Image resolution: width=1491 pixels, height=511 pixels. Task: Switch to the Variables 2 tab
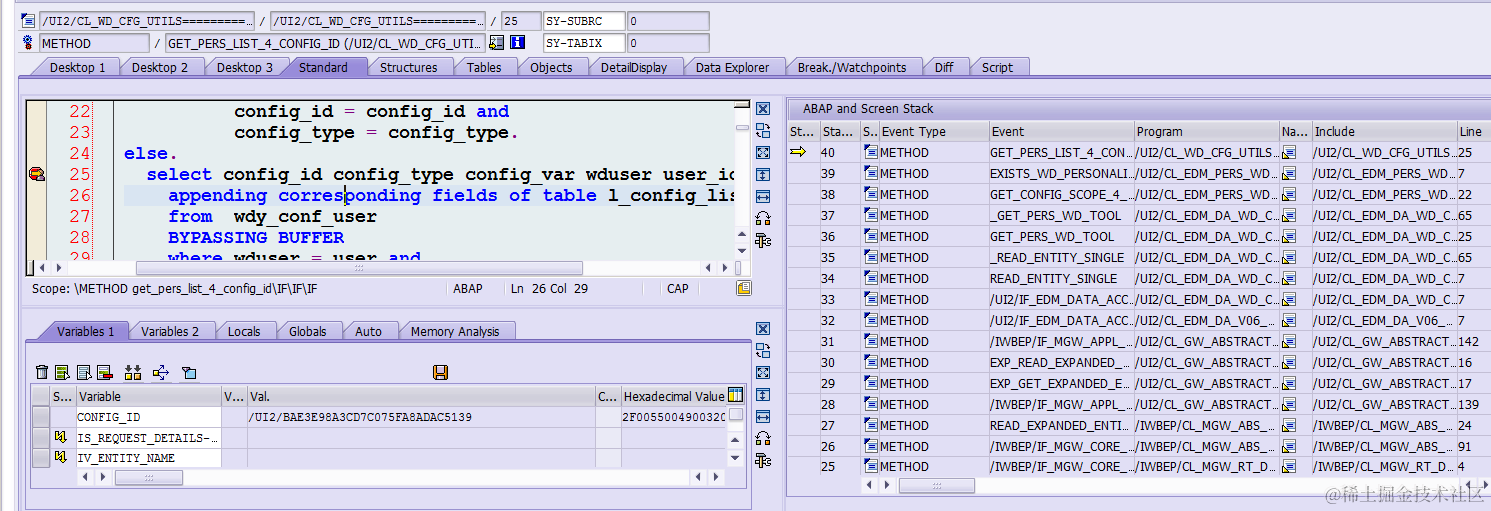[x=170, y=331]
